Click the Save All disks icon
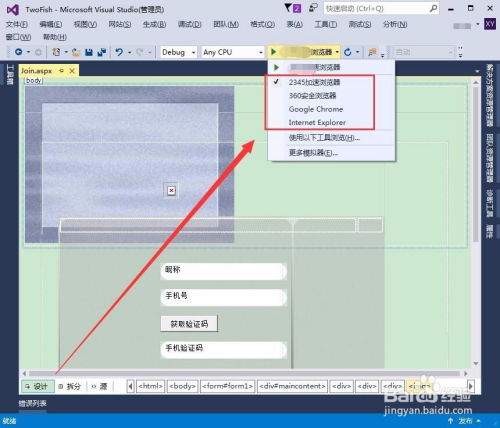The image size is (500, 428). click(x=101, y=52)
